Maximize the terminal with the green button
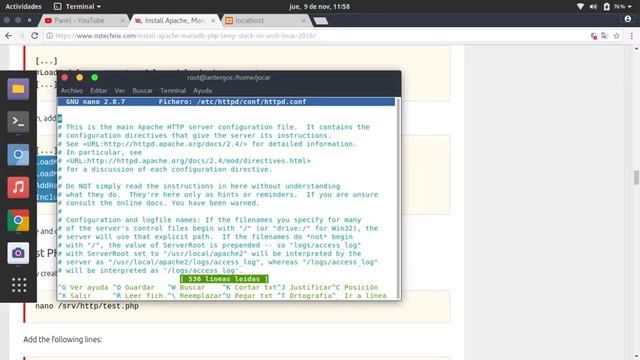The image size is (640, 360). tap(95, 77)
